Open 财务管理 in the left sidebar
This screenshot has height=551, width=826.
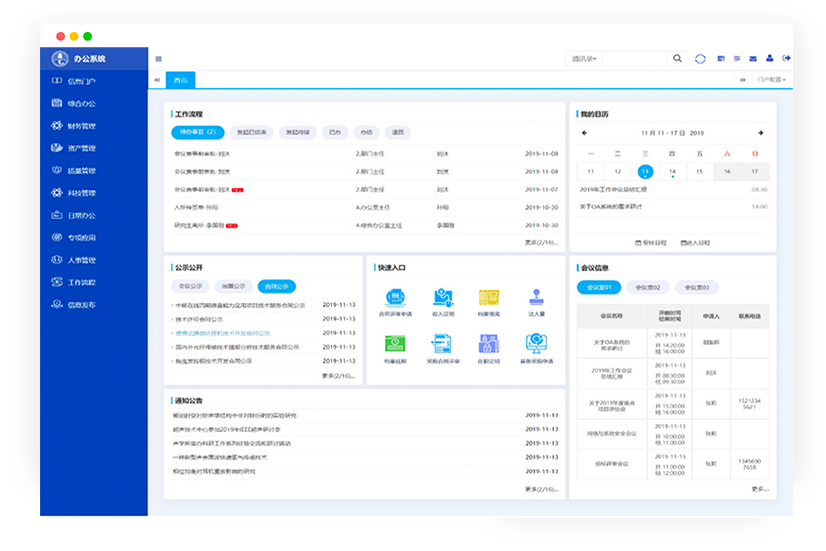pos(82,126)
